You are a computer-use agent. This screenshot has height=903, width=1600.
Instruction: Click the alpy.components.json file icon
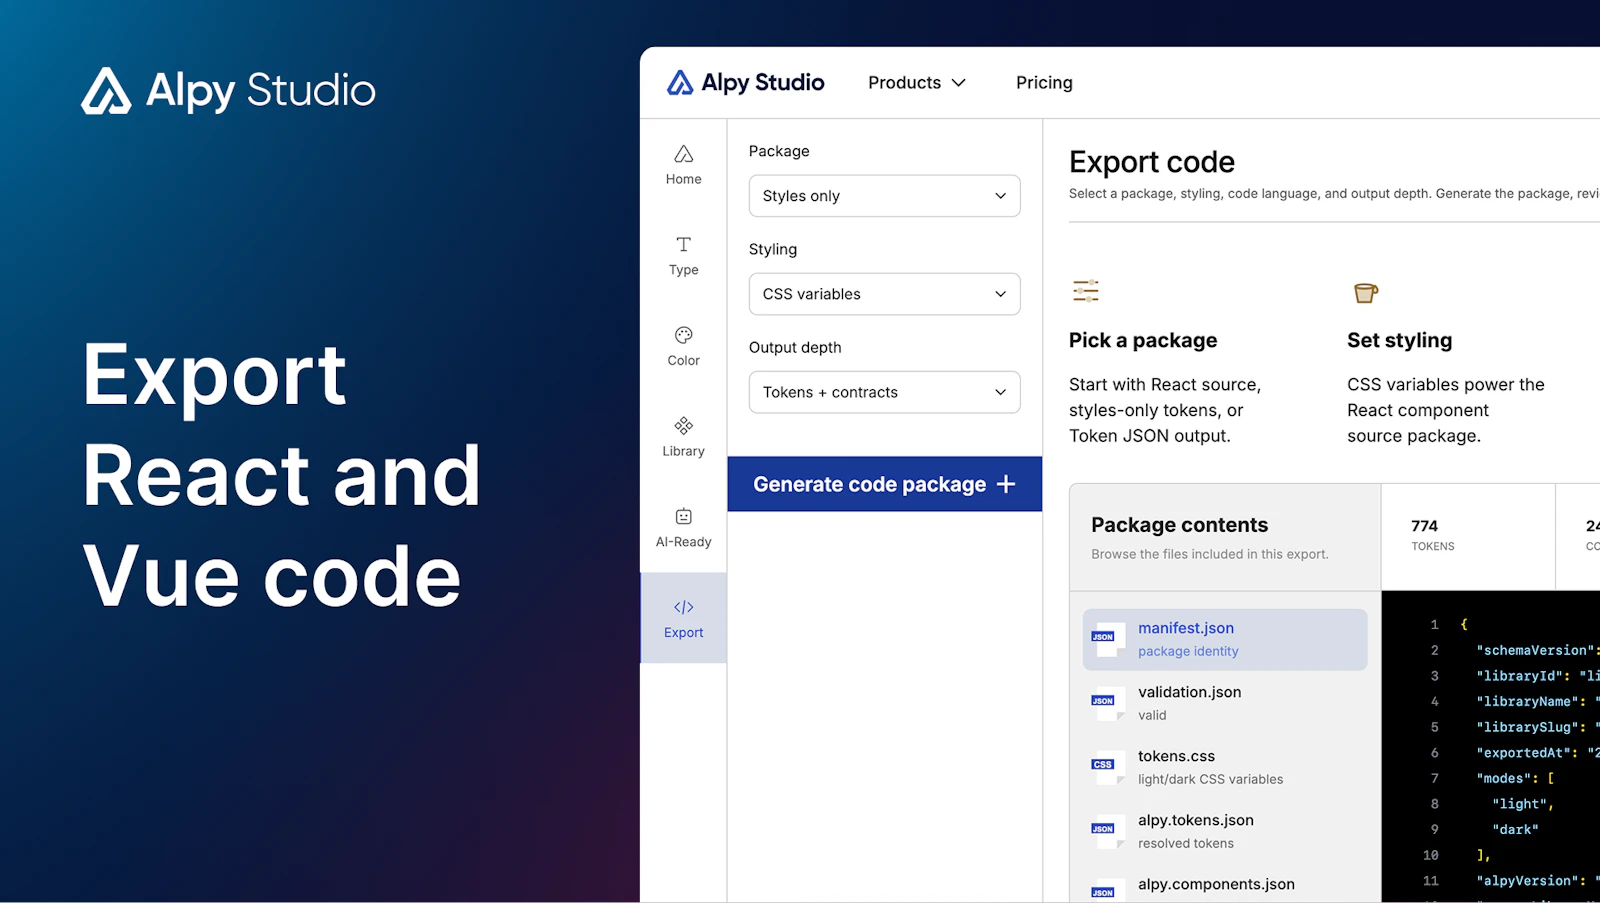point(1106,892)
